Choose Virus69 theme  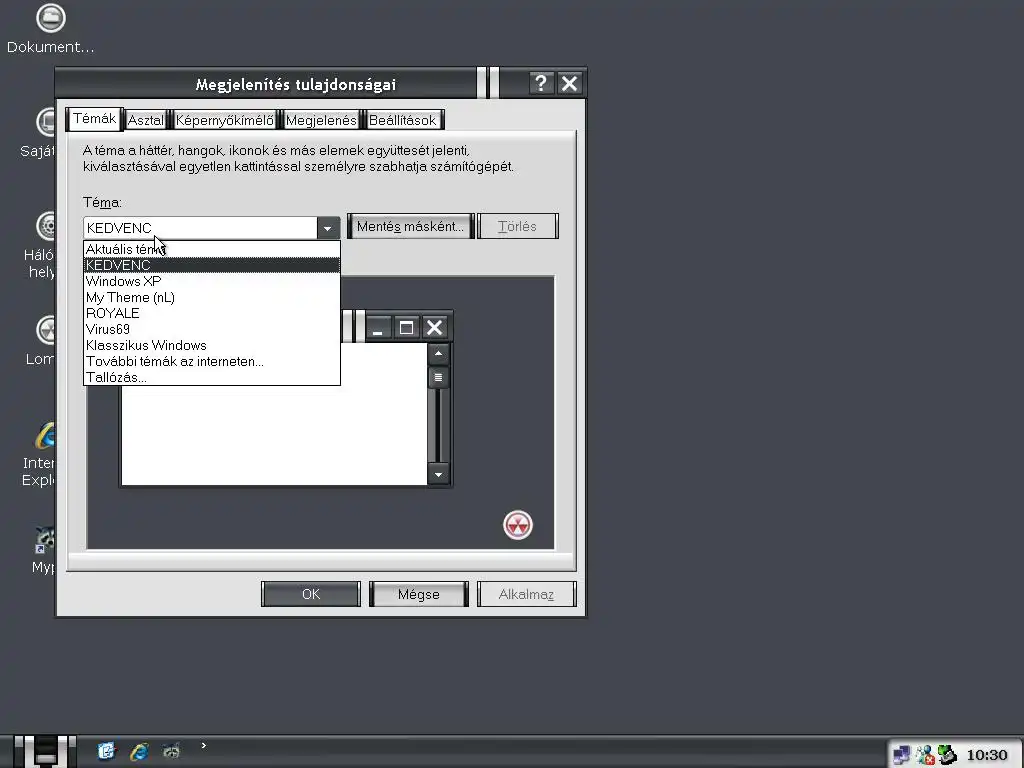click(x=212, y=329)
